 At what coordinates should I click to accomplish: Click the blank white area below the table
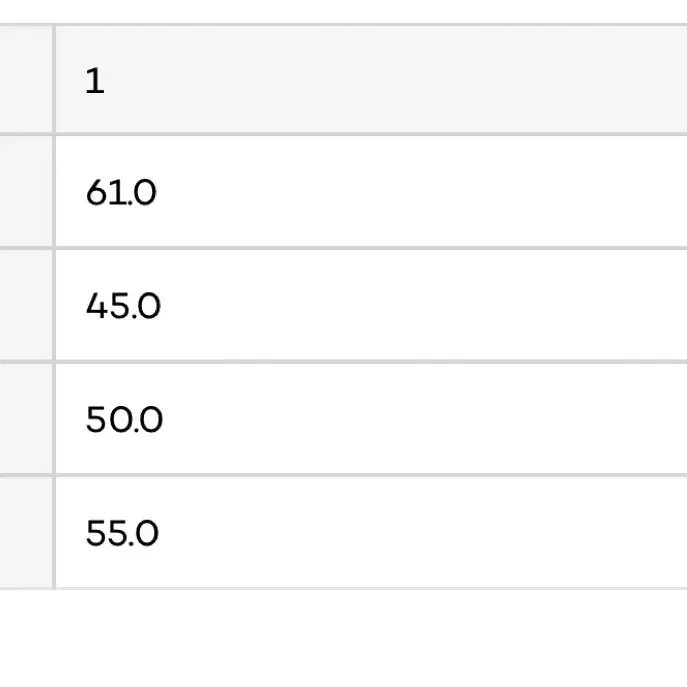tap(344, 639)
